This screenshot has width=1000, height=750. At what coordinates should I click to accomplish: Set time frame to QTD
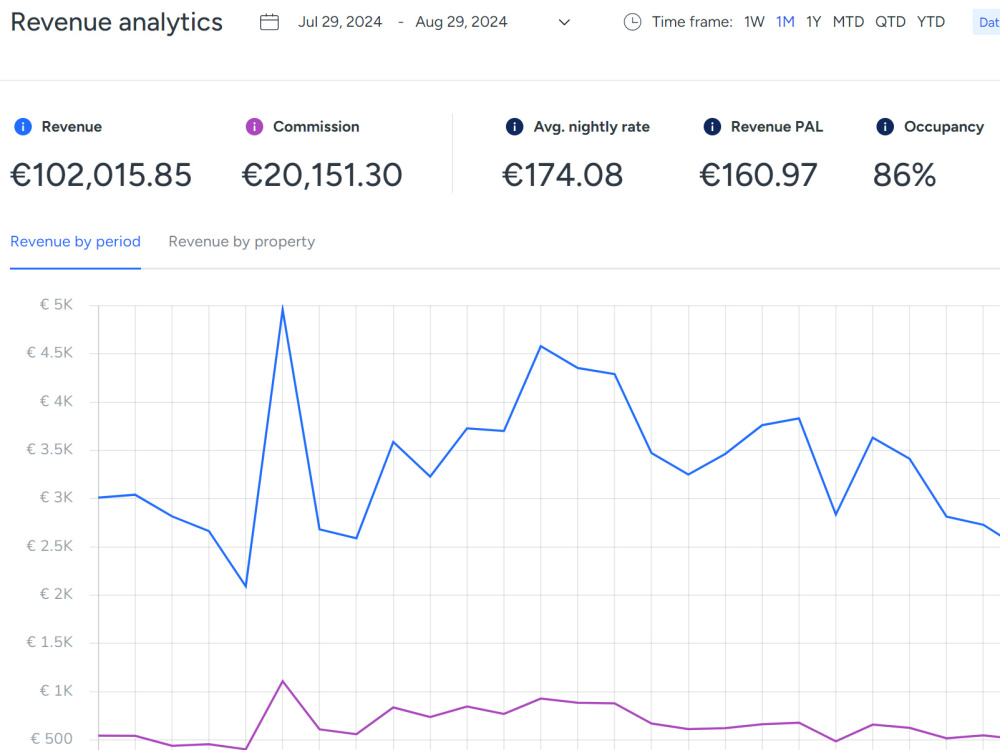[x=890, y=22]
